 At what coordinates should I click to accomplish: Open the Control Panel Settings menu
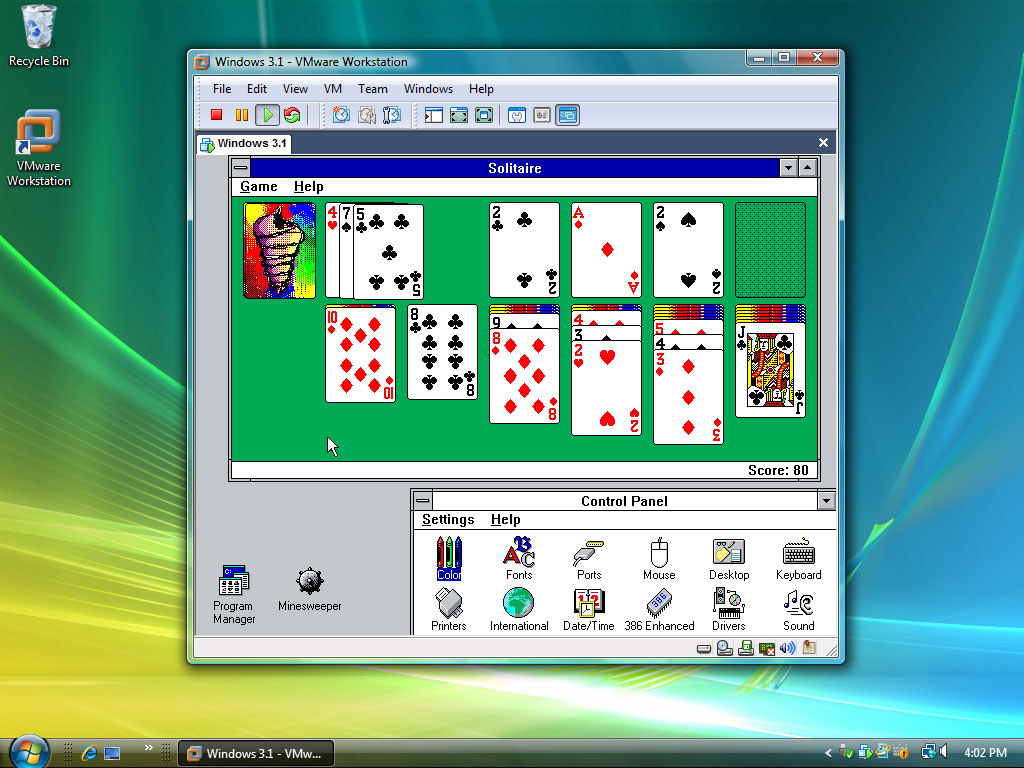[x=448, y=520]
